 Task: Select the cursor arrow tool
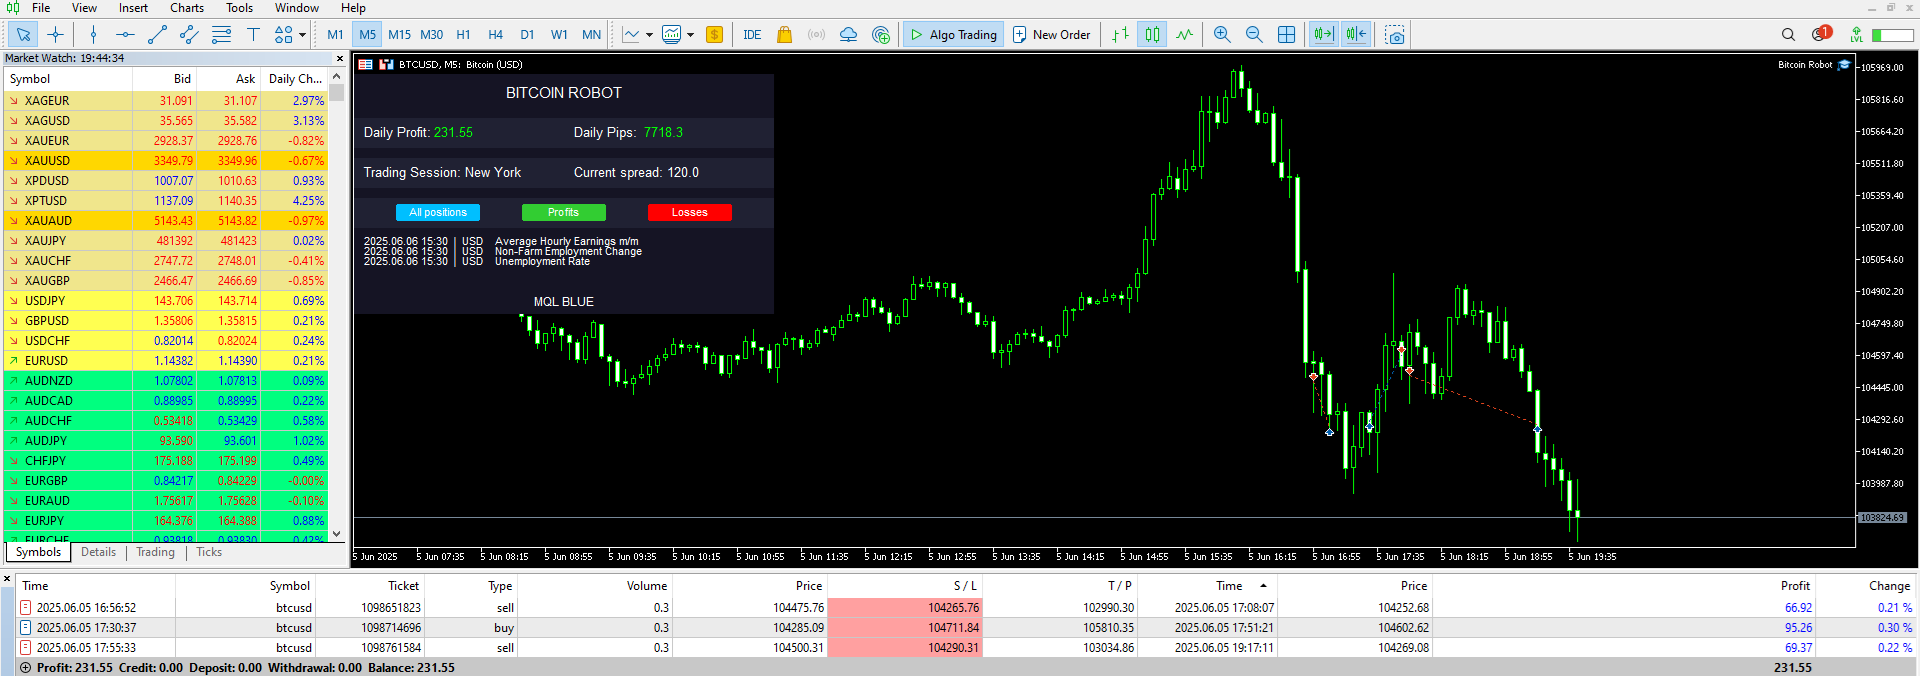22,35
